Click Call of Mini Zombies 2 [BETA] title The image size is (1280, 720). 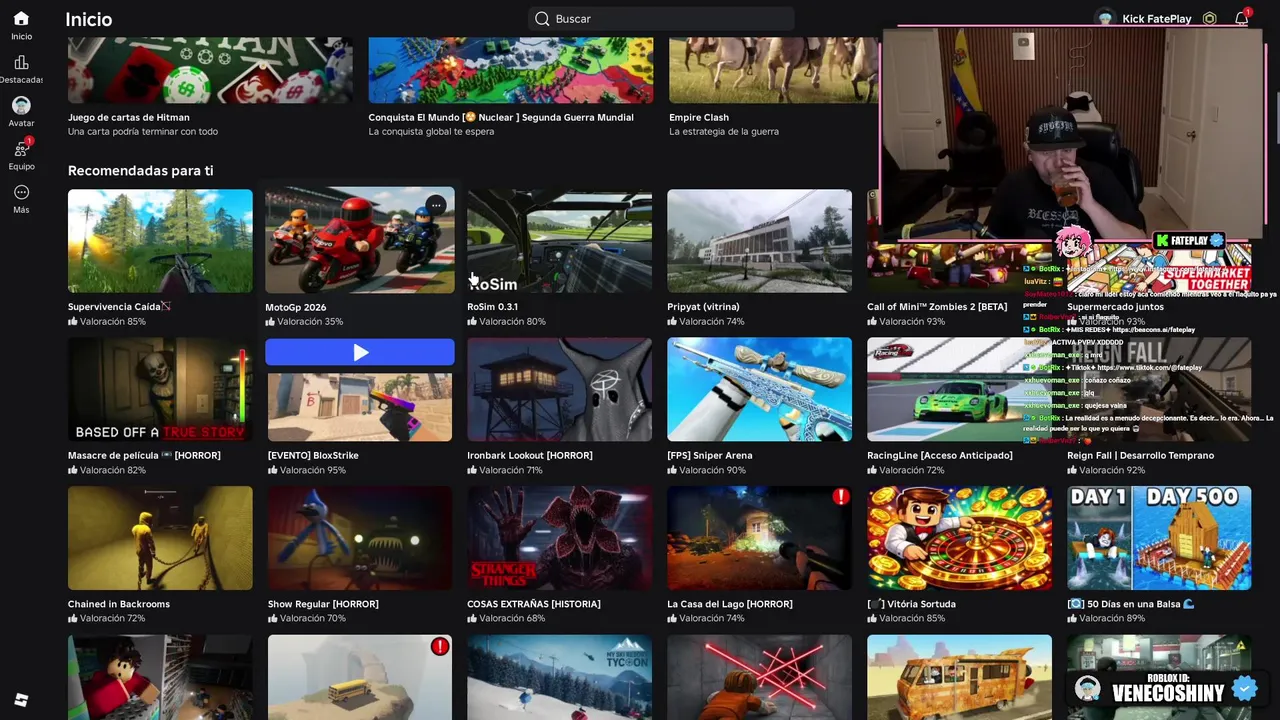(937, 307)
